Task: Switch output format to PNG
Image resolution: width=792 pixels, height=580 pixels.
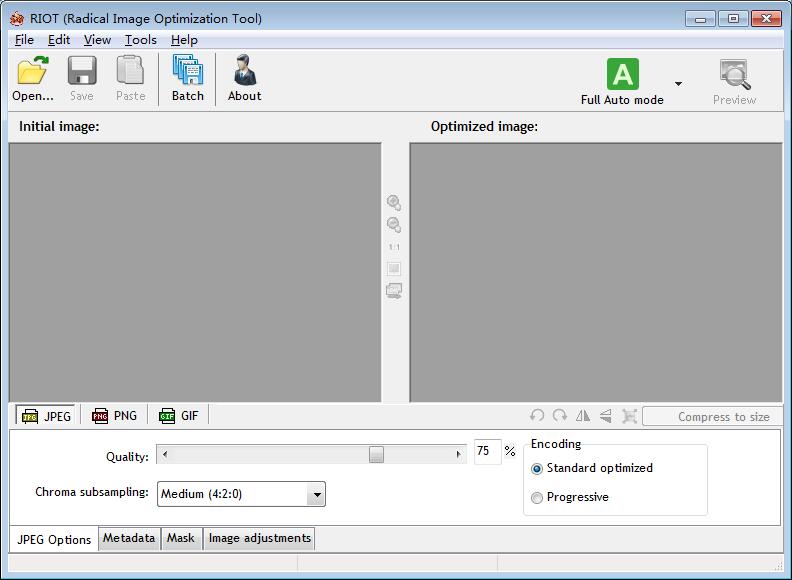Action: 114,416
